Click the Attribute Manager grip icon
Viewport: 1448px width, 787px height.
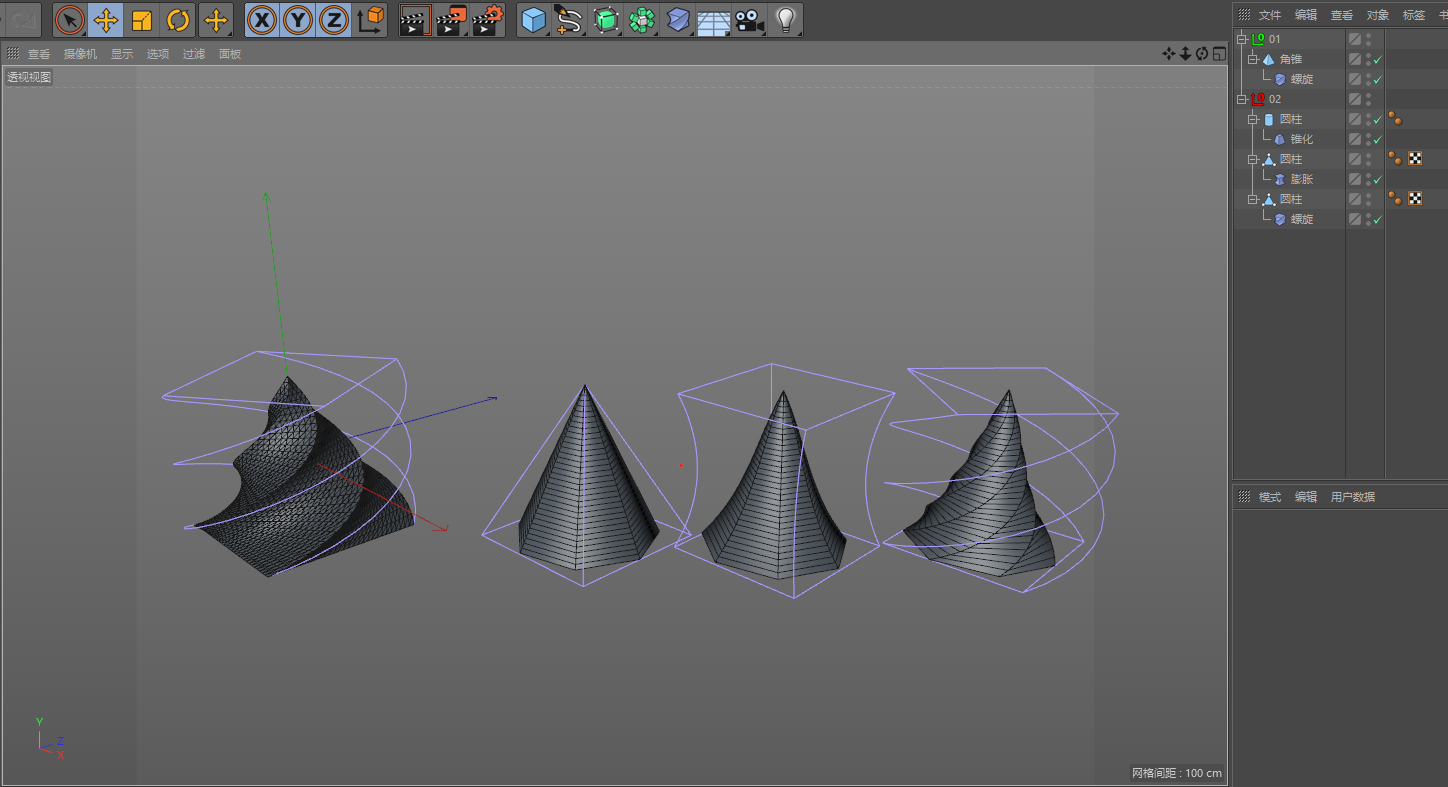pos(1244,496)
